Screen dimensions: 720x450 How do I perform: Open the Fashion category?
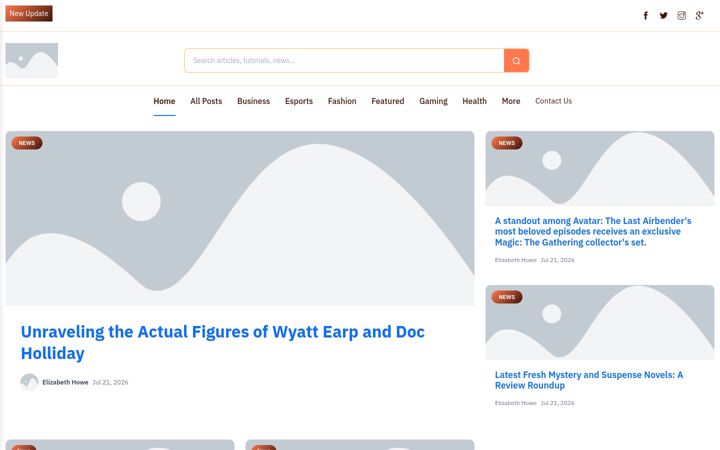click(x=342, y=101)
